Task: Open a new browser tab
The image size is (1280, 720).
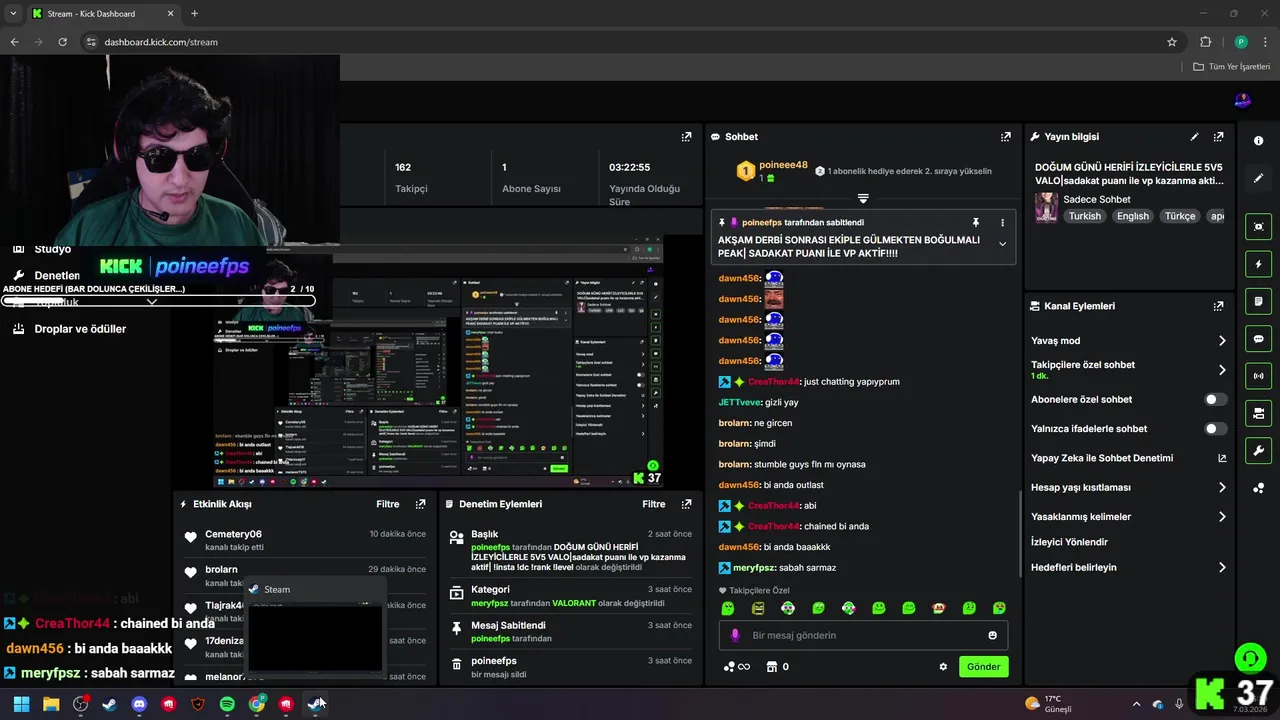Action: point(194,14)
